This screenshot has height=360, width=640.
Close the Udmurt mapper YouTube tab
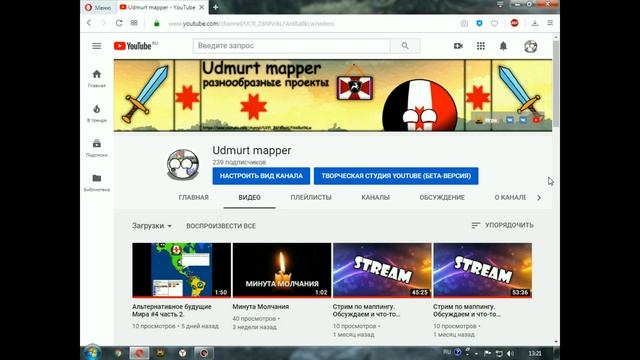point(202,7)
